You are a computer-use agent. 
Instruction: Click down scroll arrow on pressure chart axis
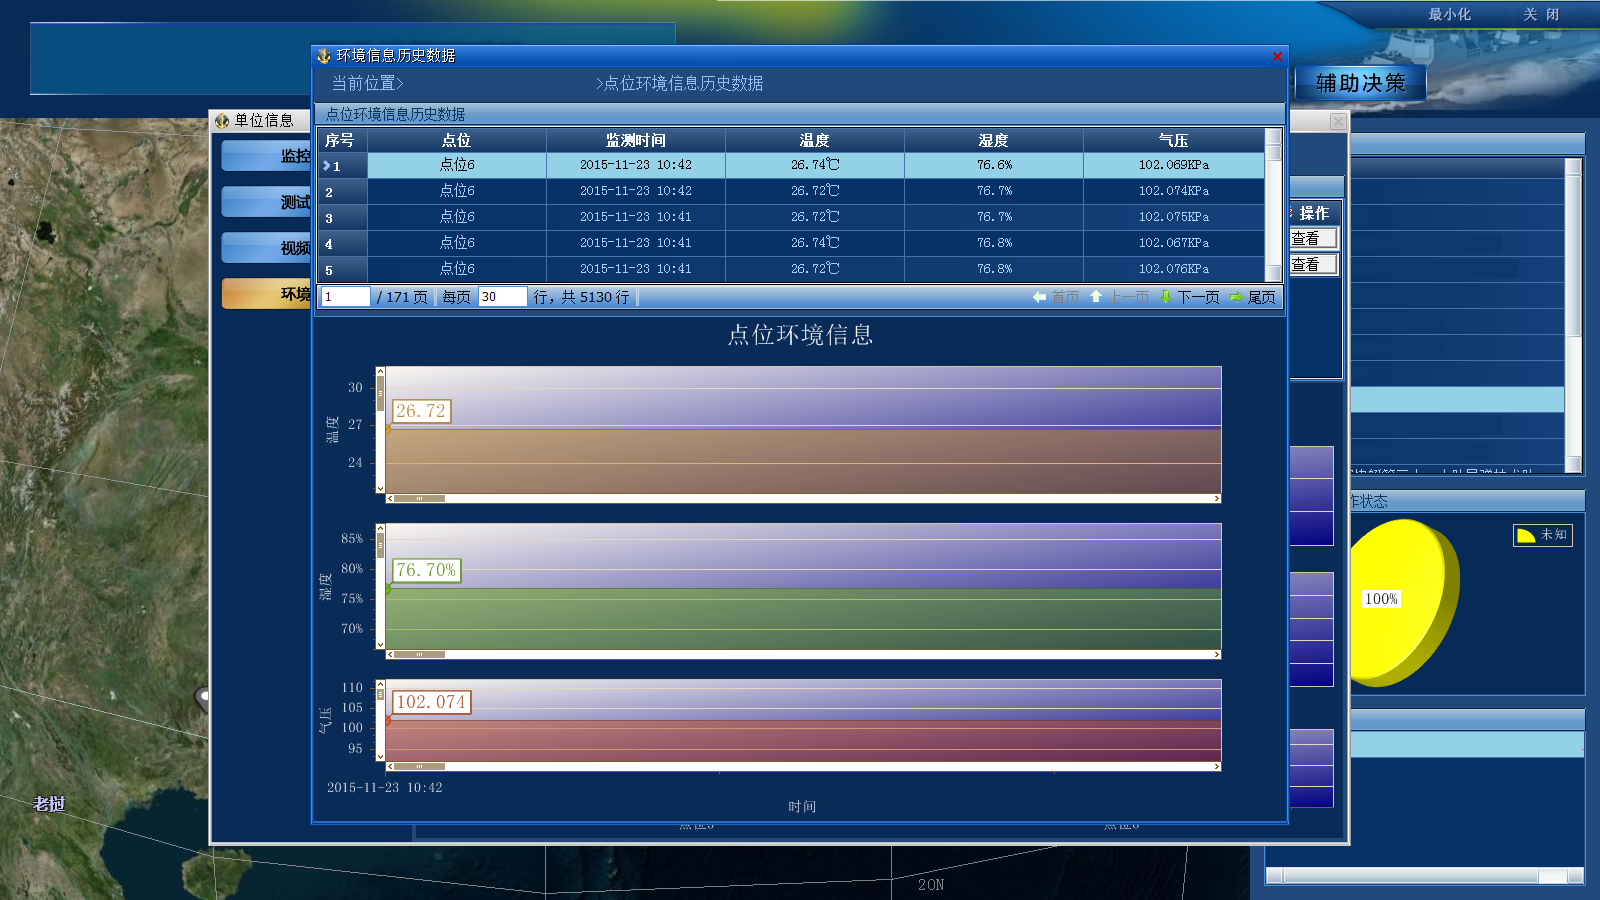(380, 754)
